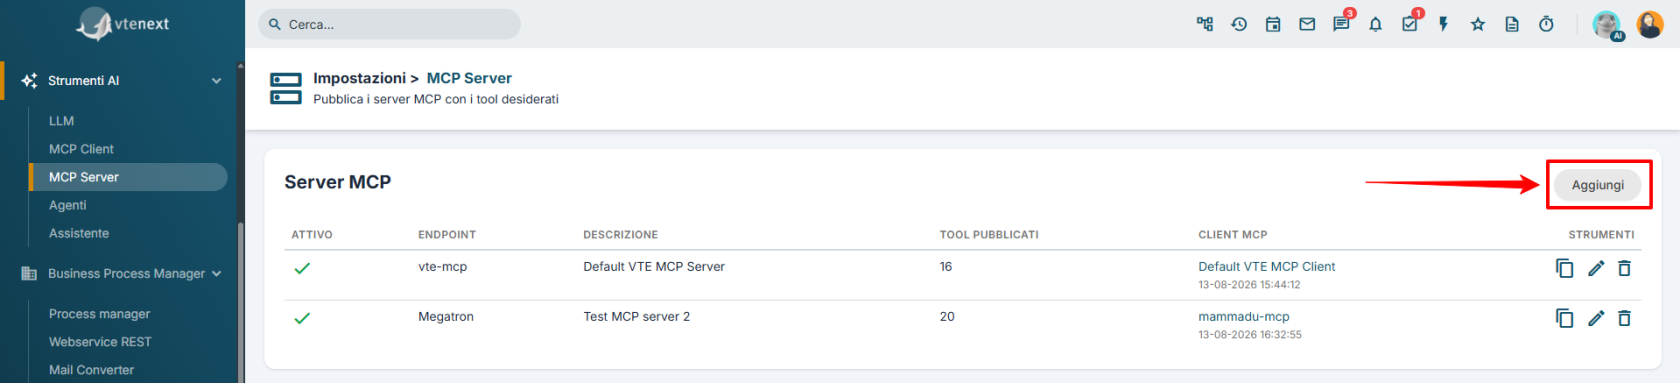Open the notifications bell icon
This screenshot has width=1680, height=383.
tap(1376, 24)
